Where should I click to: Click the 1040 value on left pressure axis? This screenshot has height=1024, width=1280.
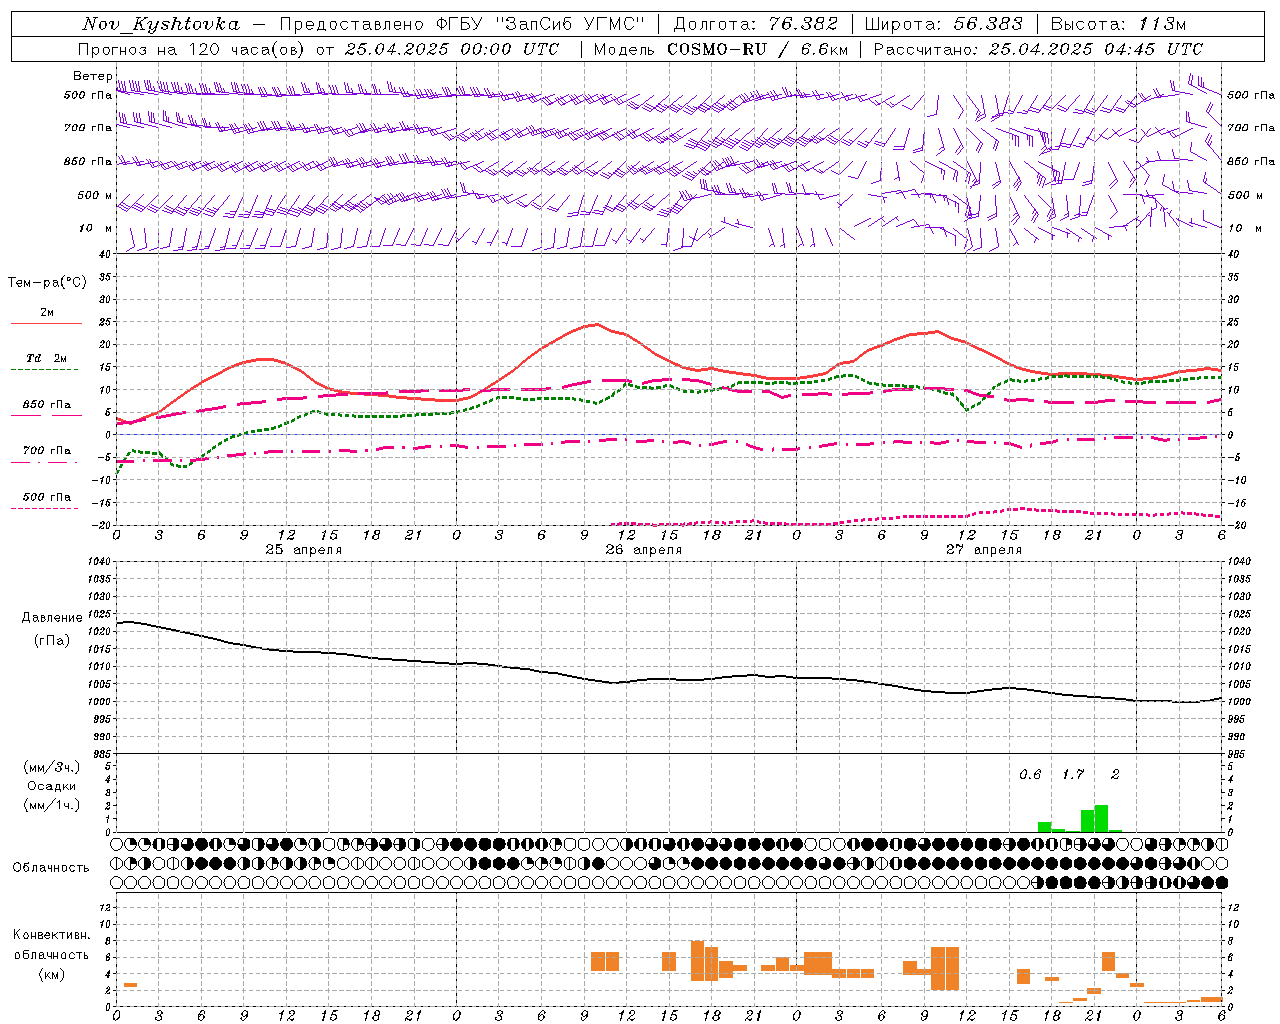97,562
